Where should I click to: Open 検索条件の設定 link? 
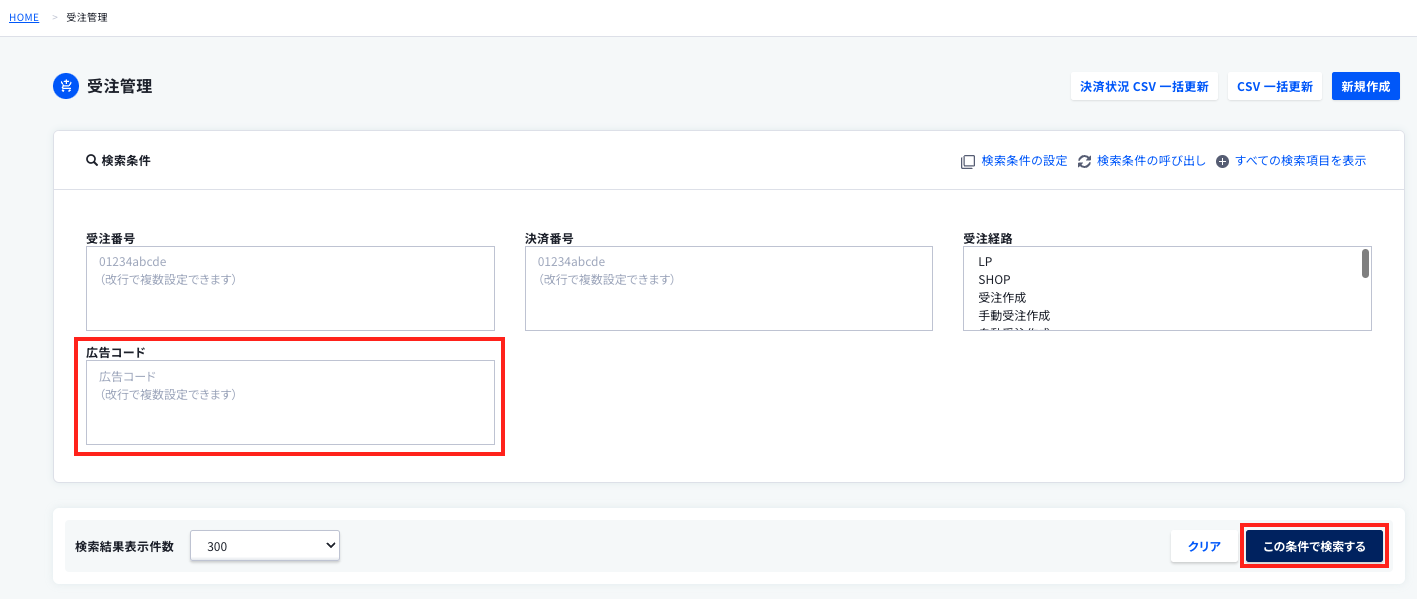point(1024,161)
